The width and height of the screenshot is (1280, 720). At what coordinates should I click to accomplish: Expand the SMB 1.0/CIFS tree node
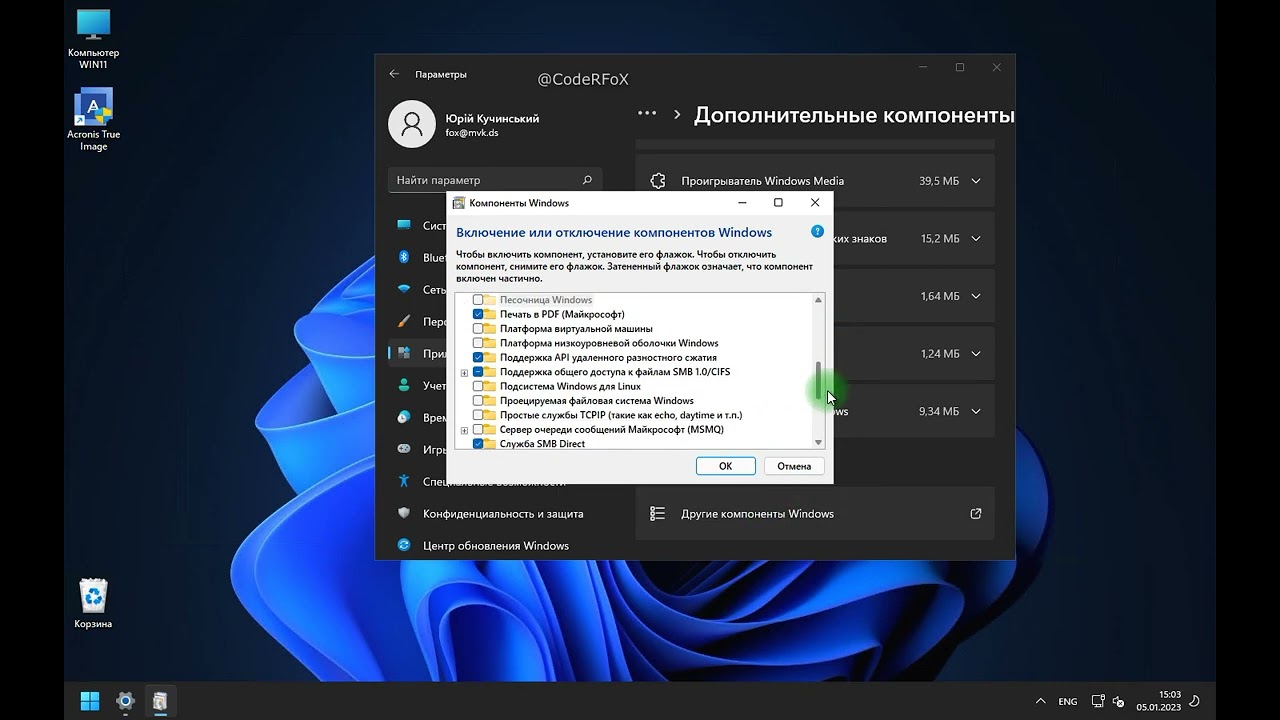[x=464, y=372]
